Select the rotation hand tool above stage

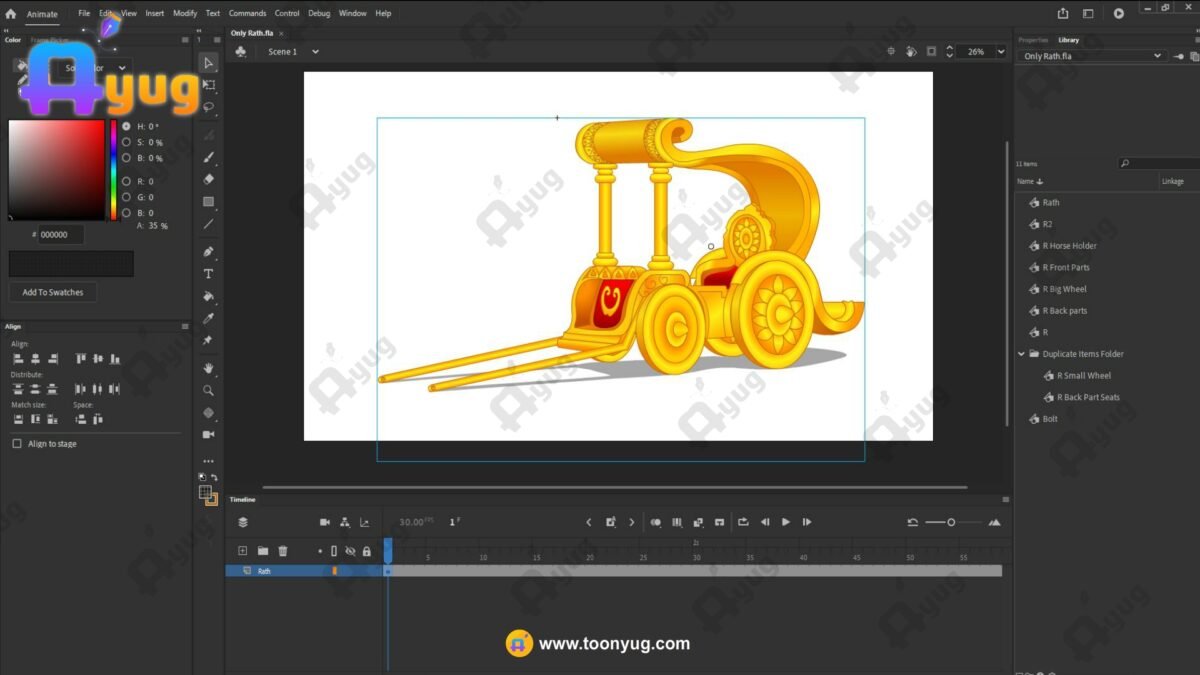pyautogui.click(x=911, y=51)
